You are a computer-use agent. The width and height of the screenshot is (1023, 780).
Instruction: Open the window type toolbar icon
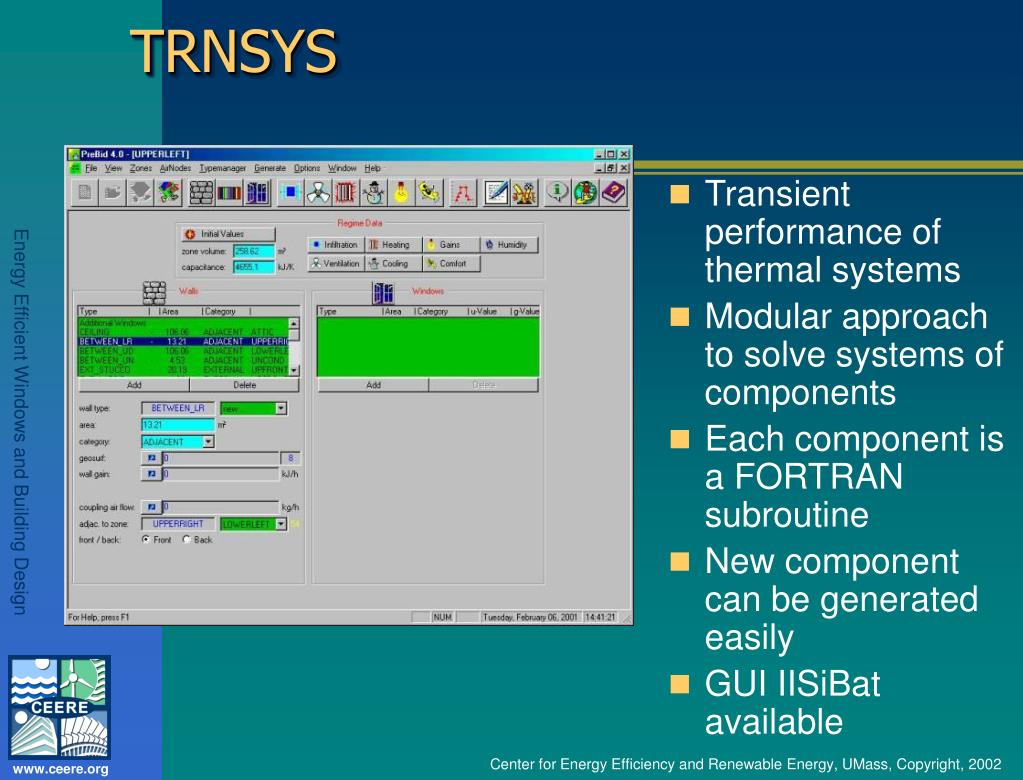[257, 193]
